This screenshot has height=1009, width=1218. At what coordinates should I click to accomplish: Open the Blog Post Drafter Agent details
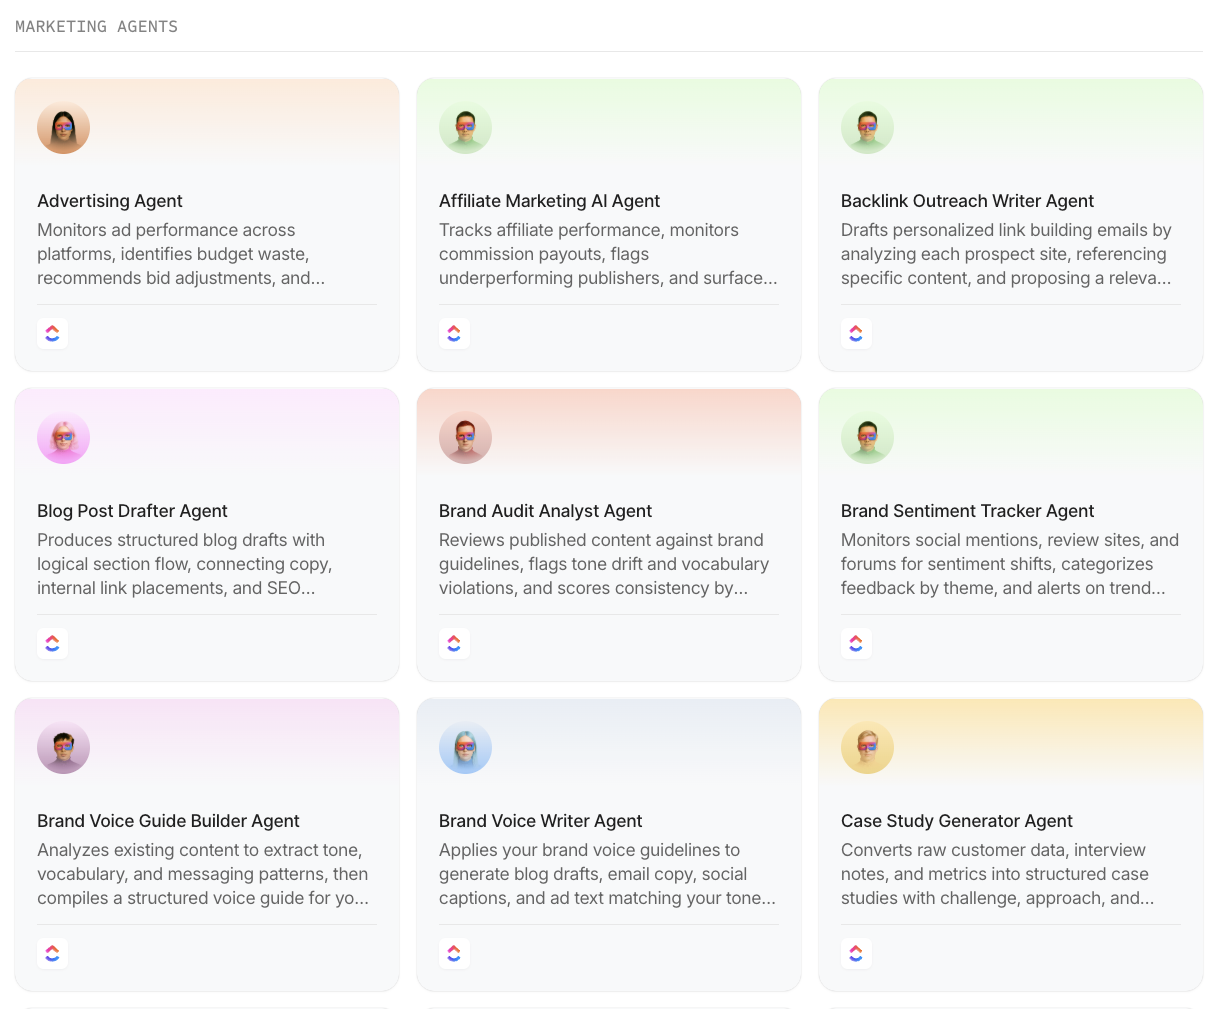tap(206, 534)
